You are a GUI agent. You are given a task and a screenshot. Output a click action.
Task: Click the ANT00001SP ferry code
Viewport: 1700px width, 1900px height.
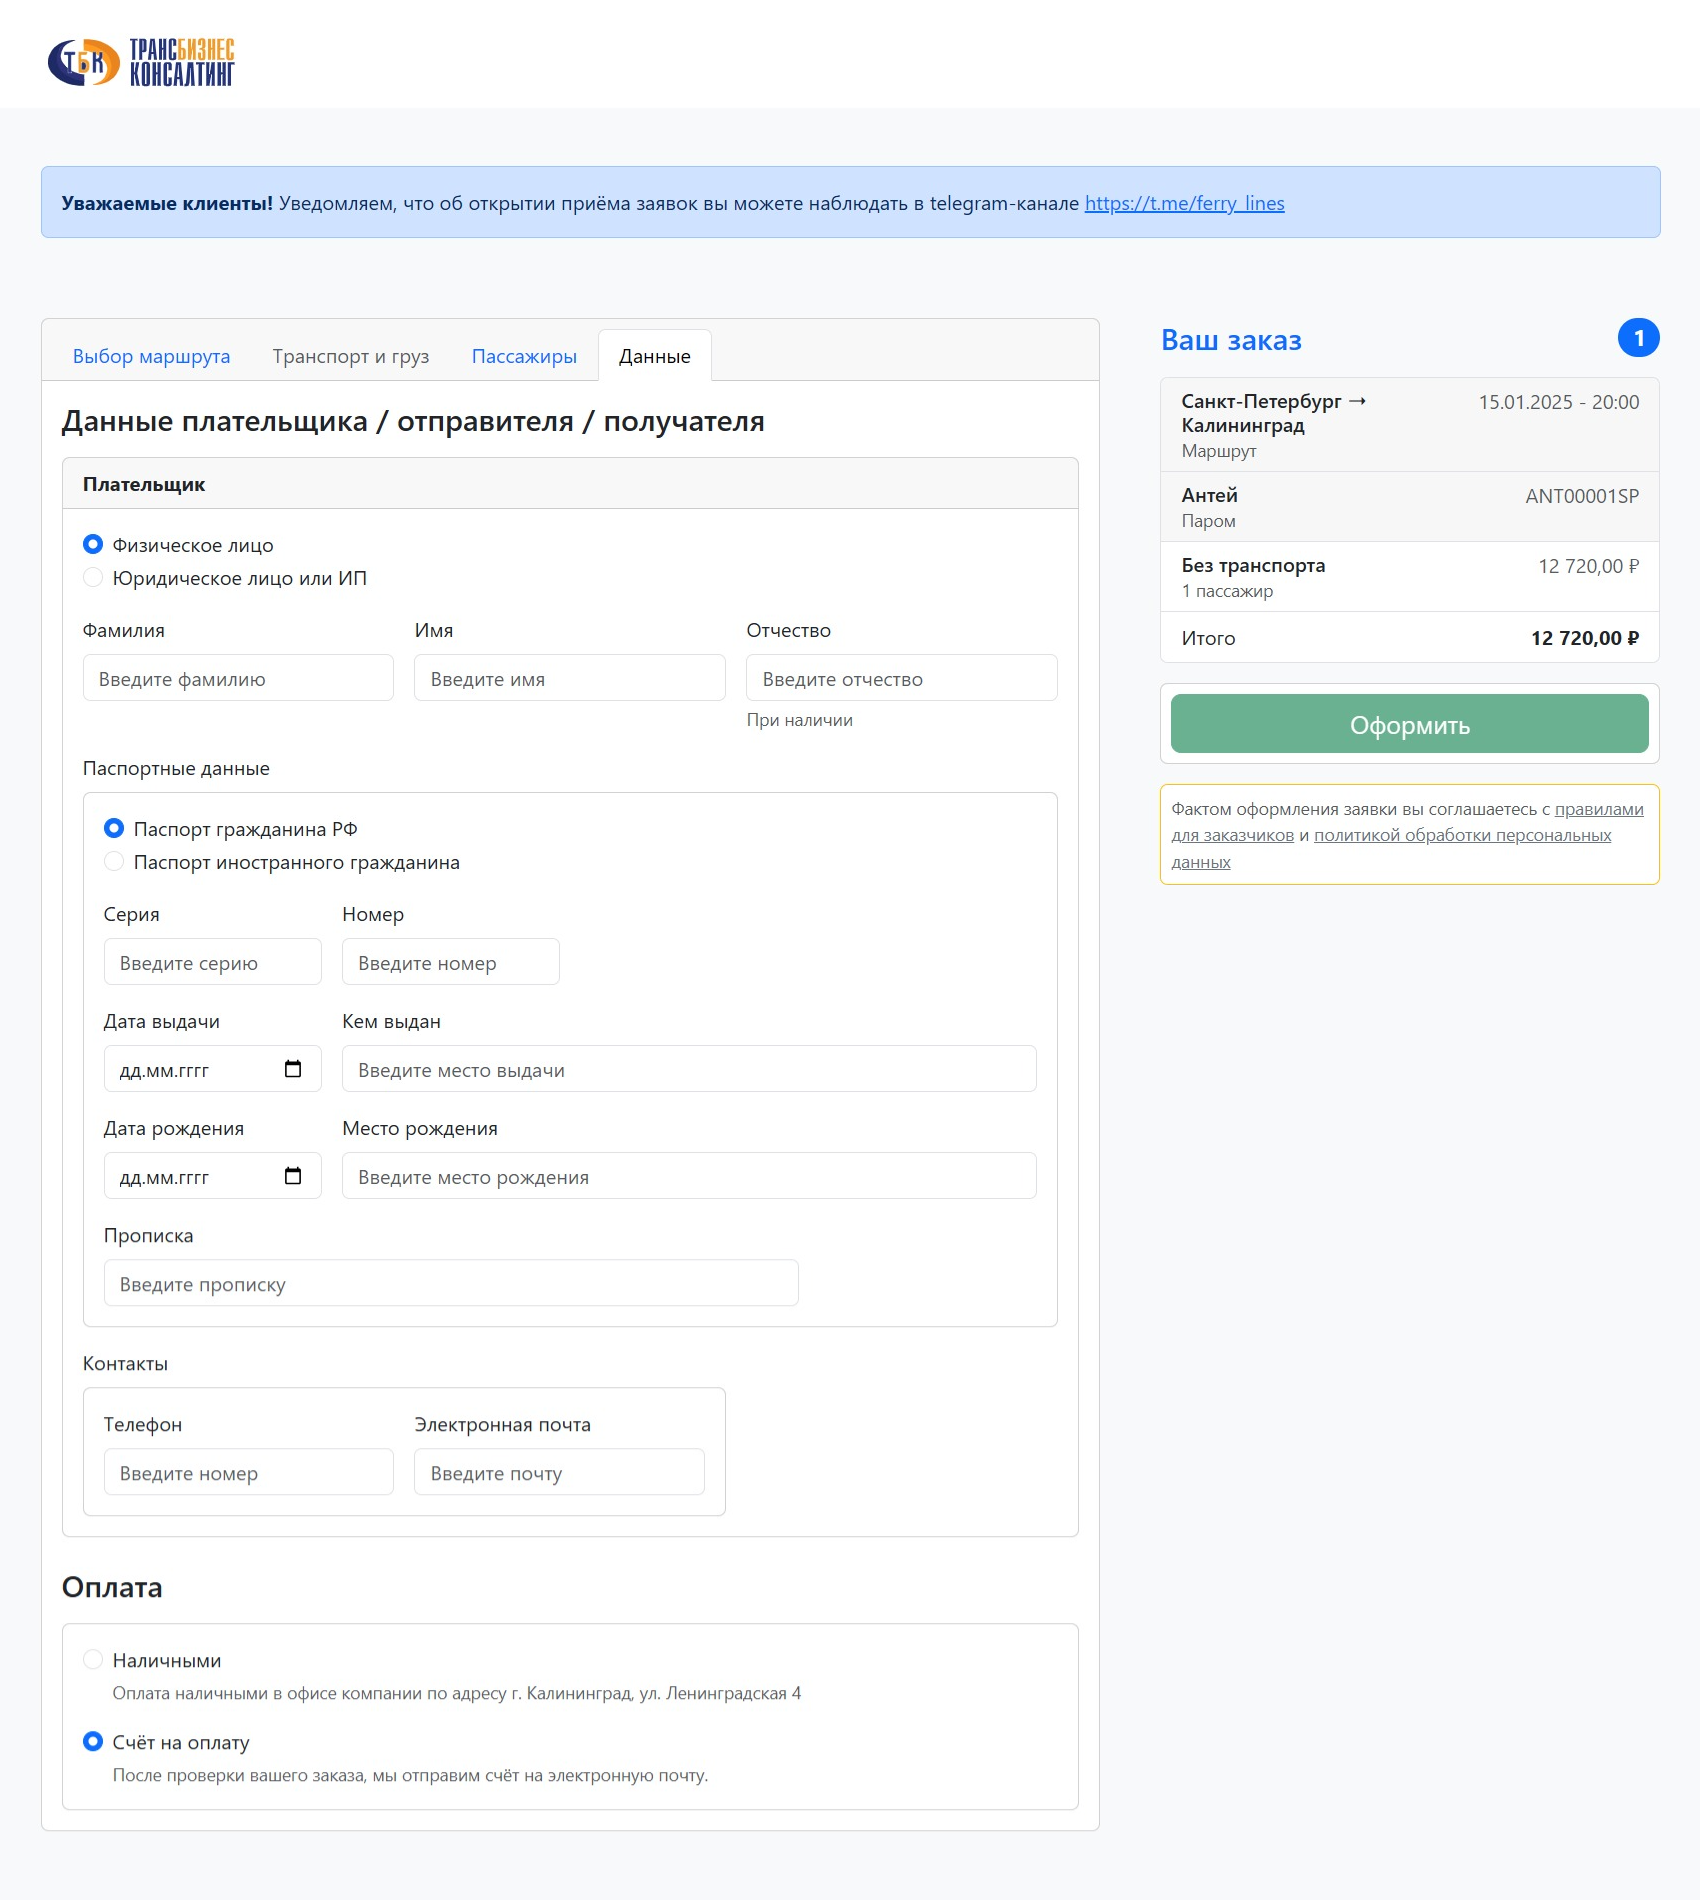click(x=1582, y=496)
